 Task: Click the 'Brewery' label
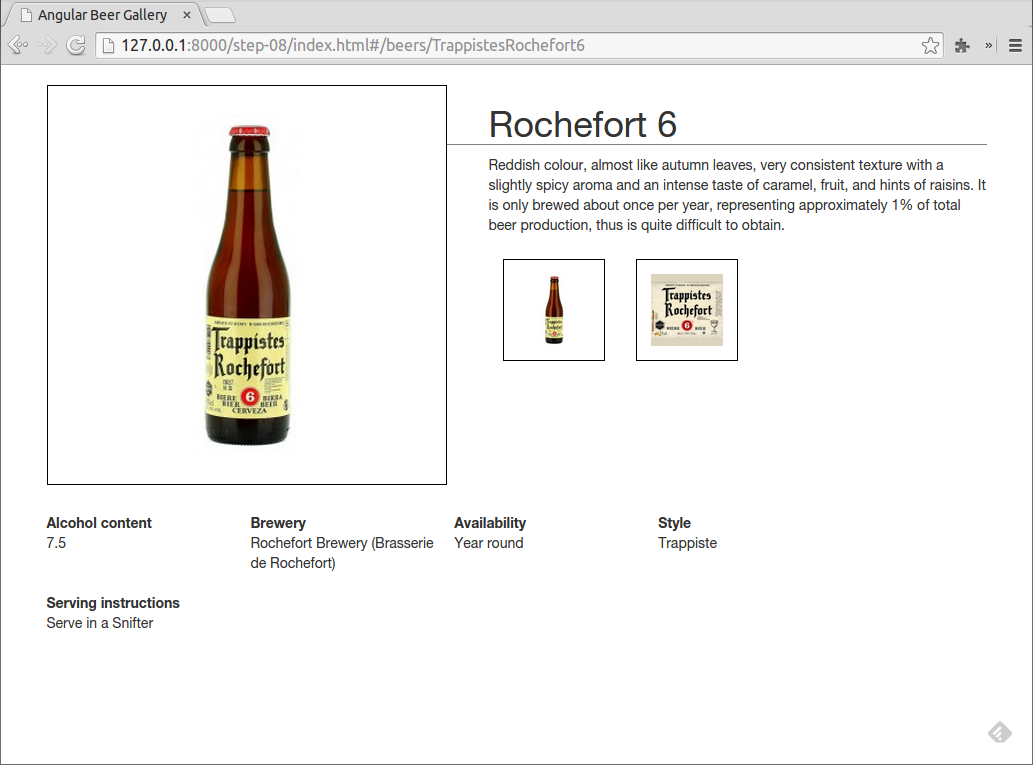(x=278, y=523)
